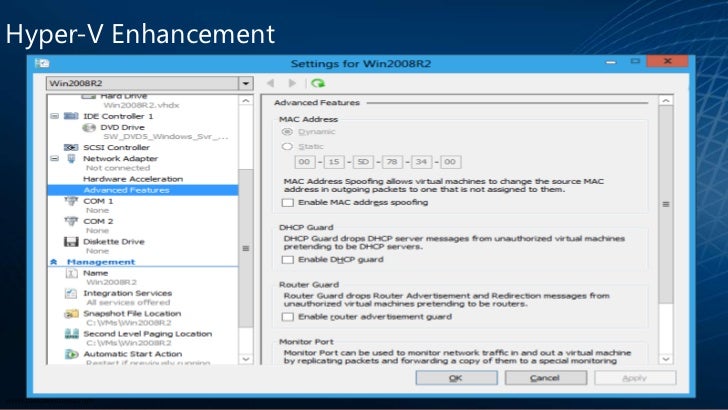Screen dimensions: 728x410
Task: Click the left tree scrollbar down arrow
Action: (246, 359)
